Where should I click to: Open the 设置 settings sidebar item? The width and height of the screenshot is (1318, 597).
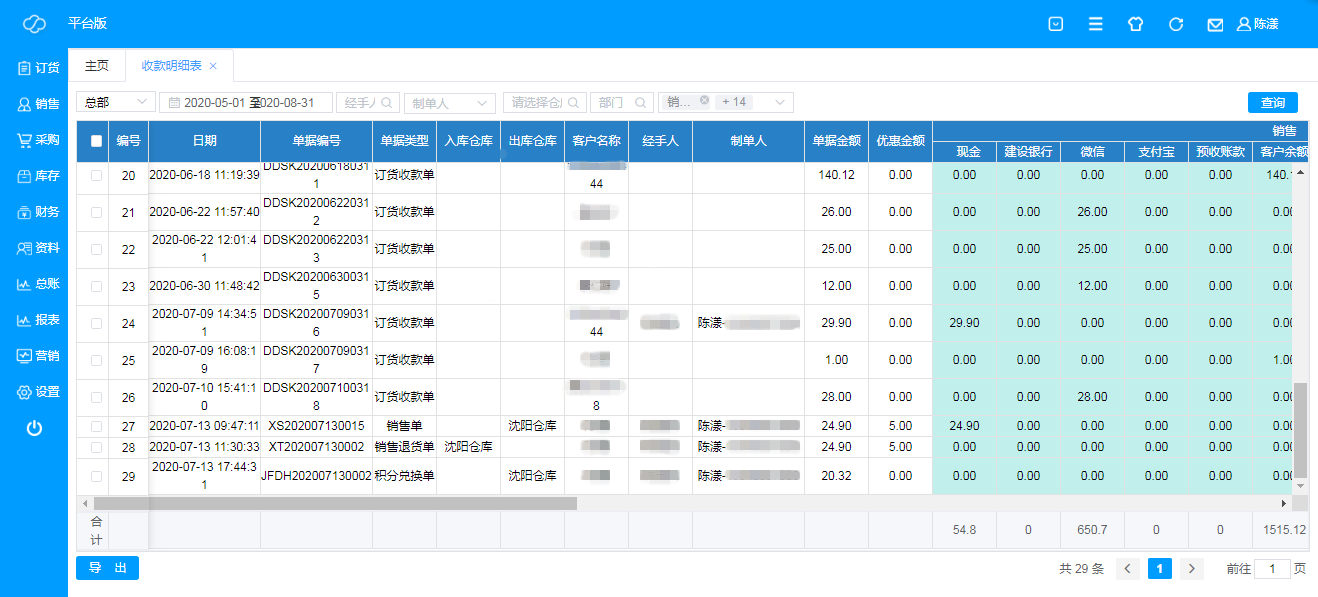pyautogui.click(x=36, y=392)
